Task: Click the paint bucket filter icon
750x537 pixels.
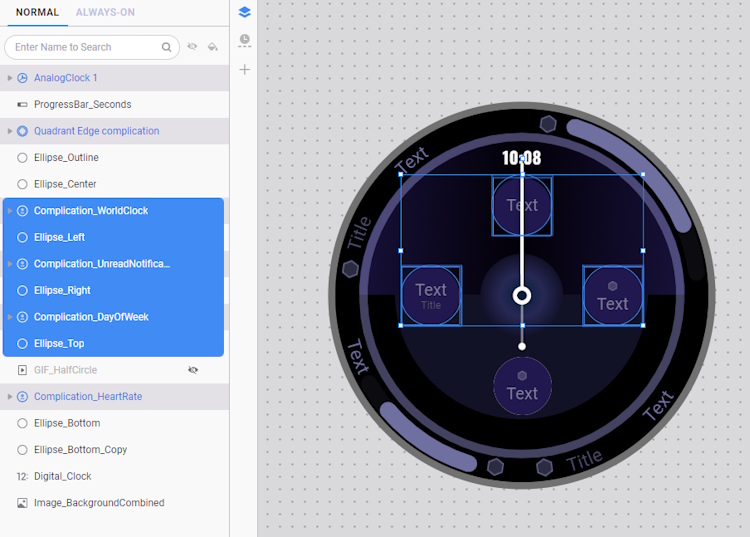Action: [213, 47]
